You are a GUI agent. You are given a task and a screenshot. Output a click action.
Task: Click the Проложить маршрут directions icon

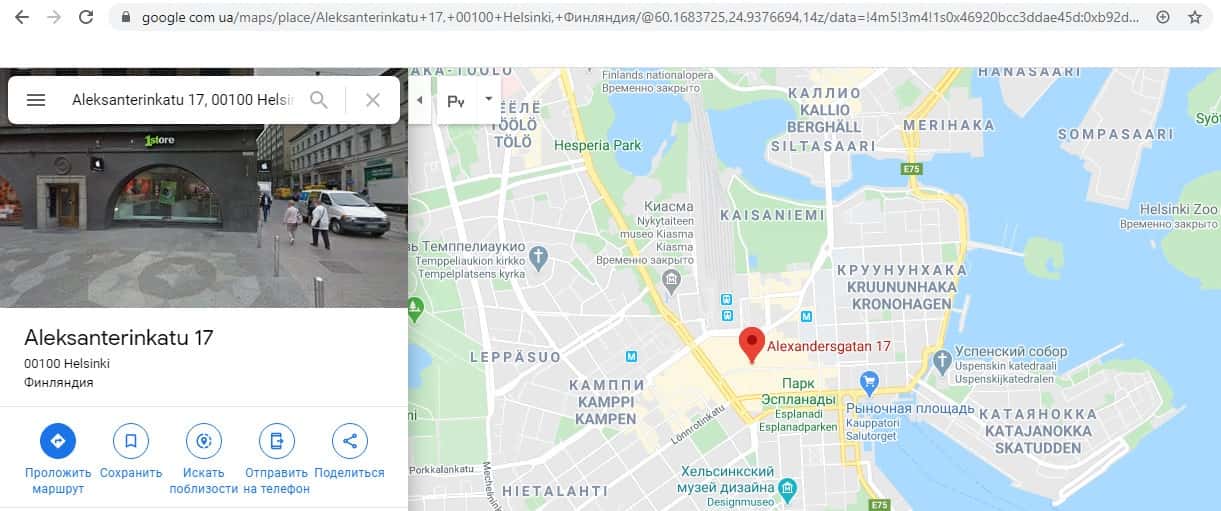[x=58, y=441]
